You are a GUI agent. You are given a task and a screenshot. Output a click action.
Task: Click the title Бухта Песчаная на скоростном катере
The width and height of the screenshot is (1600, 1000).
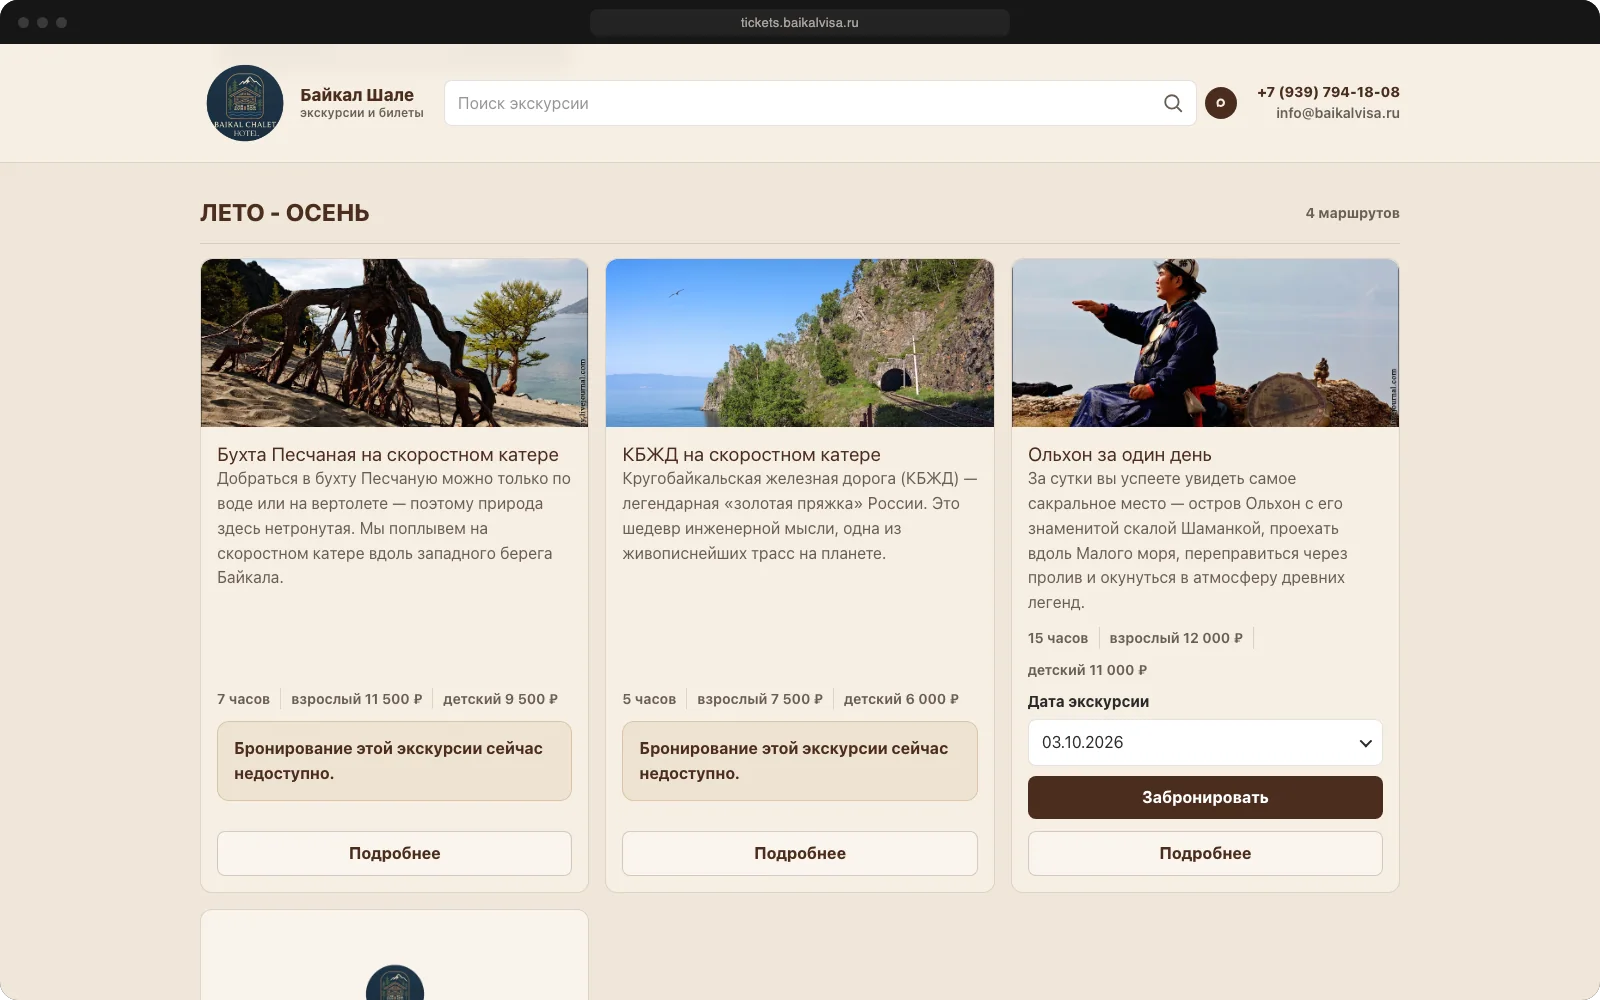(x=388, y=455)
